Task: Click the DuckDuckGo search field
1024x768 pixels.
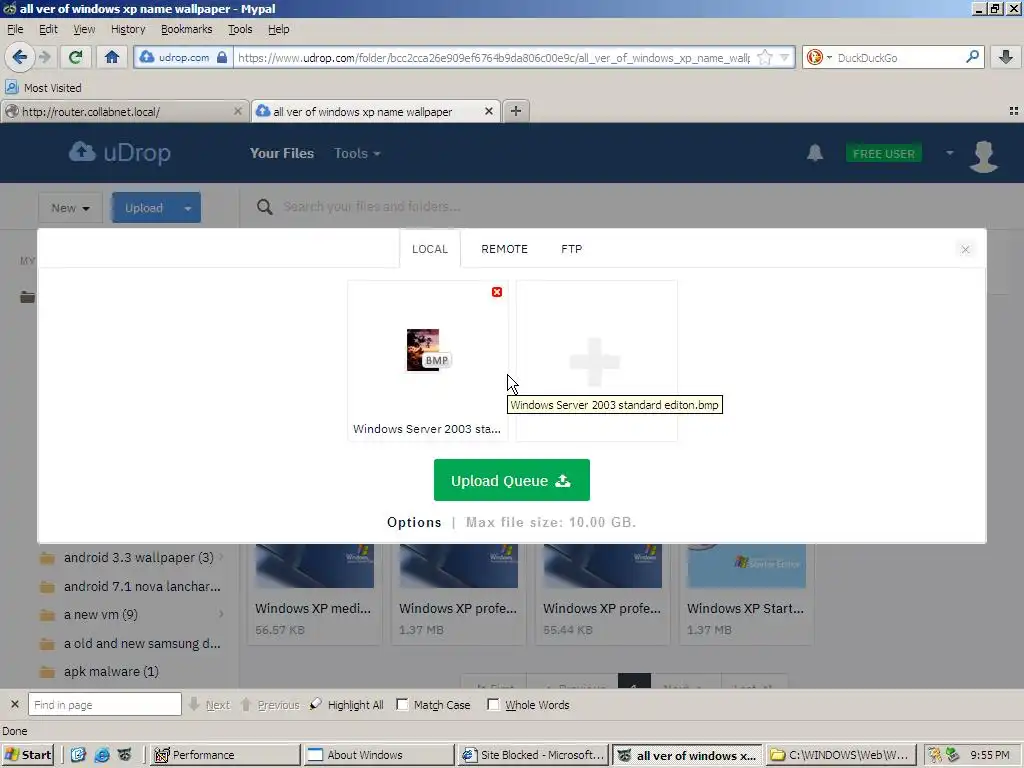Action: pos(899,57)
